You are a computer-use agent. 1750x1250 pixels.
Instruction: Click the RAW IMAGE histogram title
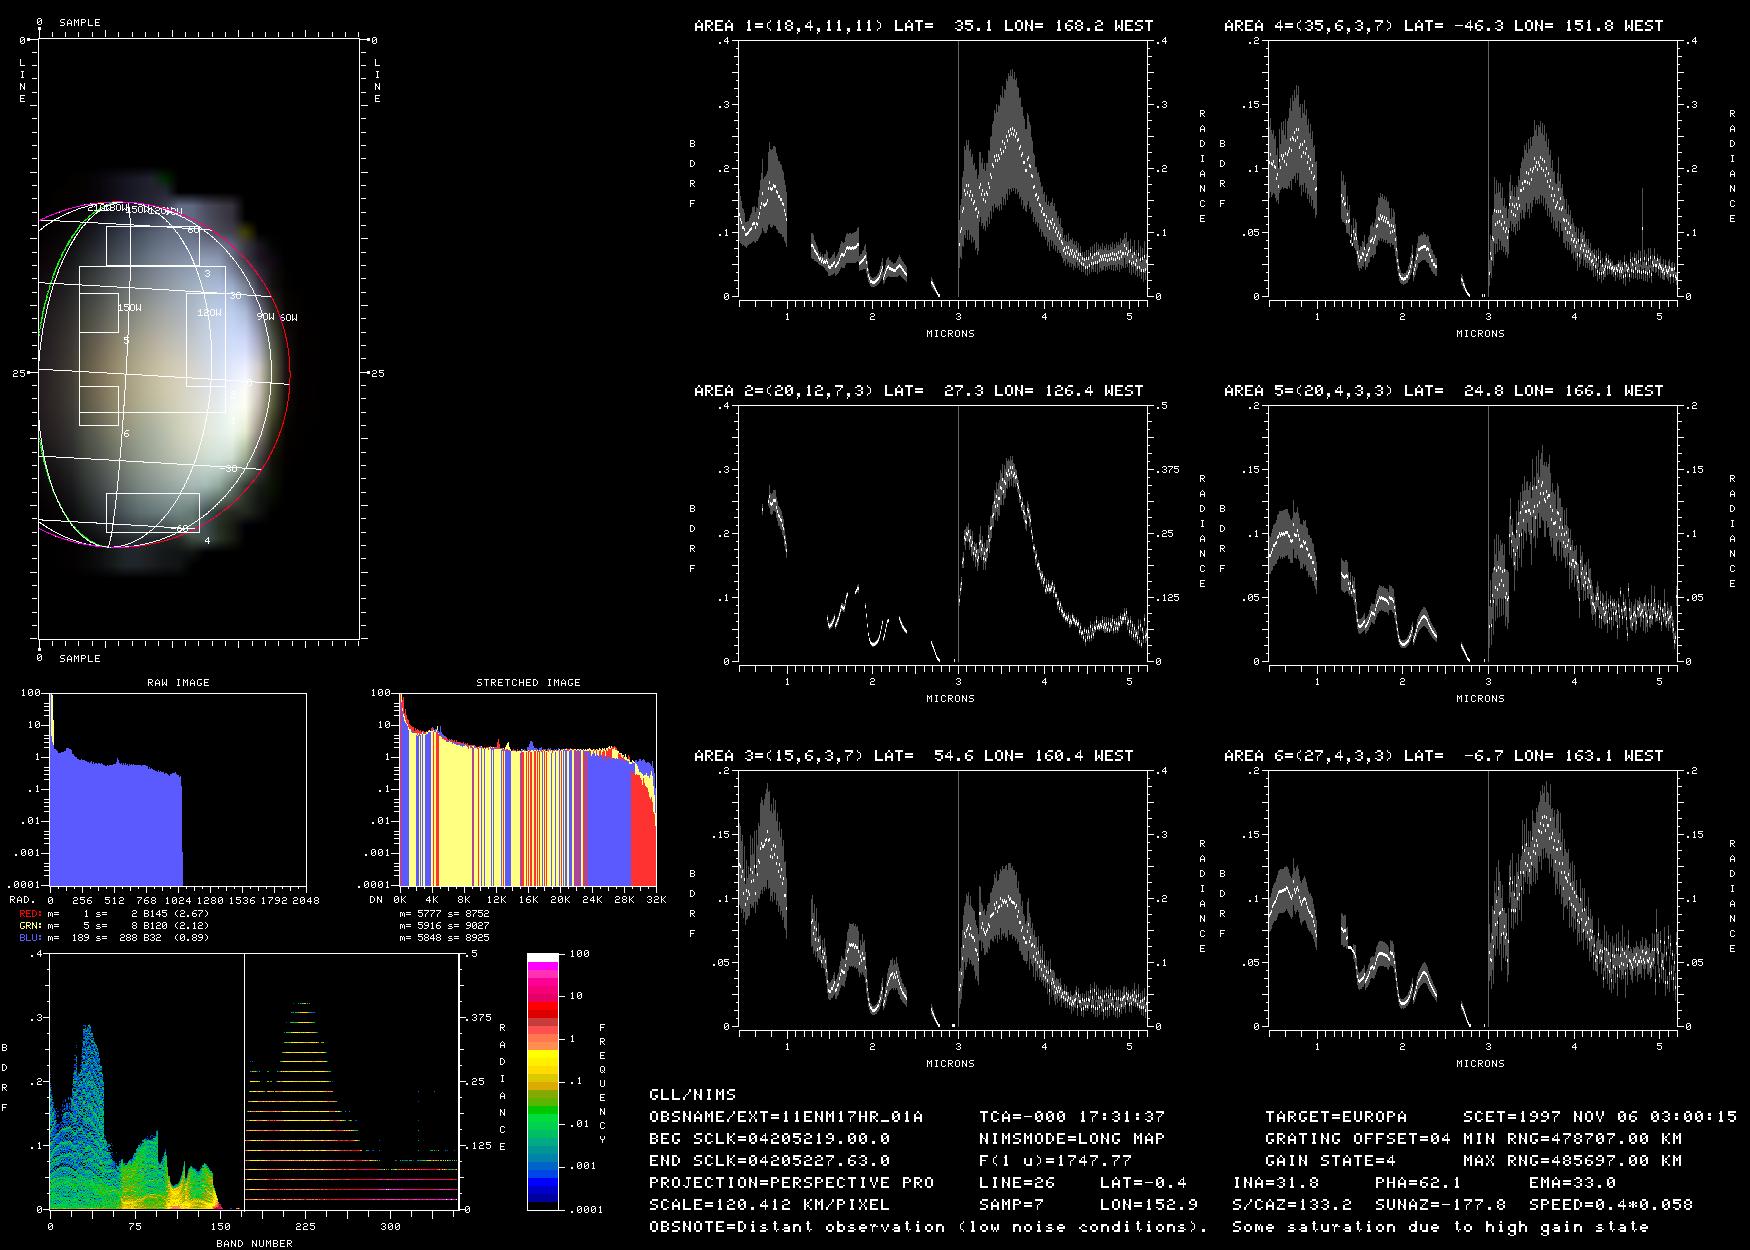(178, 683)
